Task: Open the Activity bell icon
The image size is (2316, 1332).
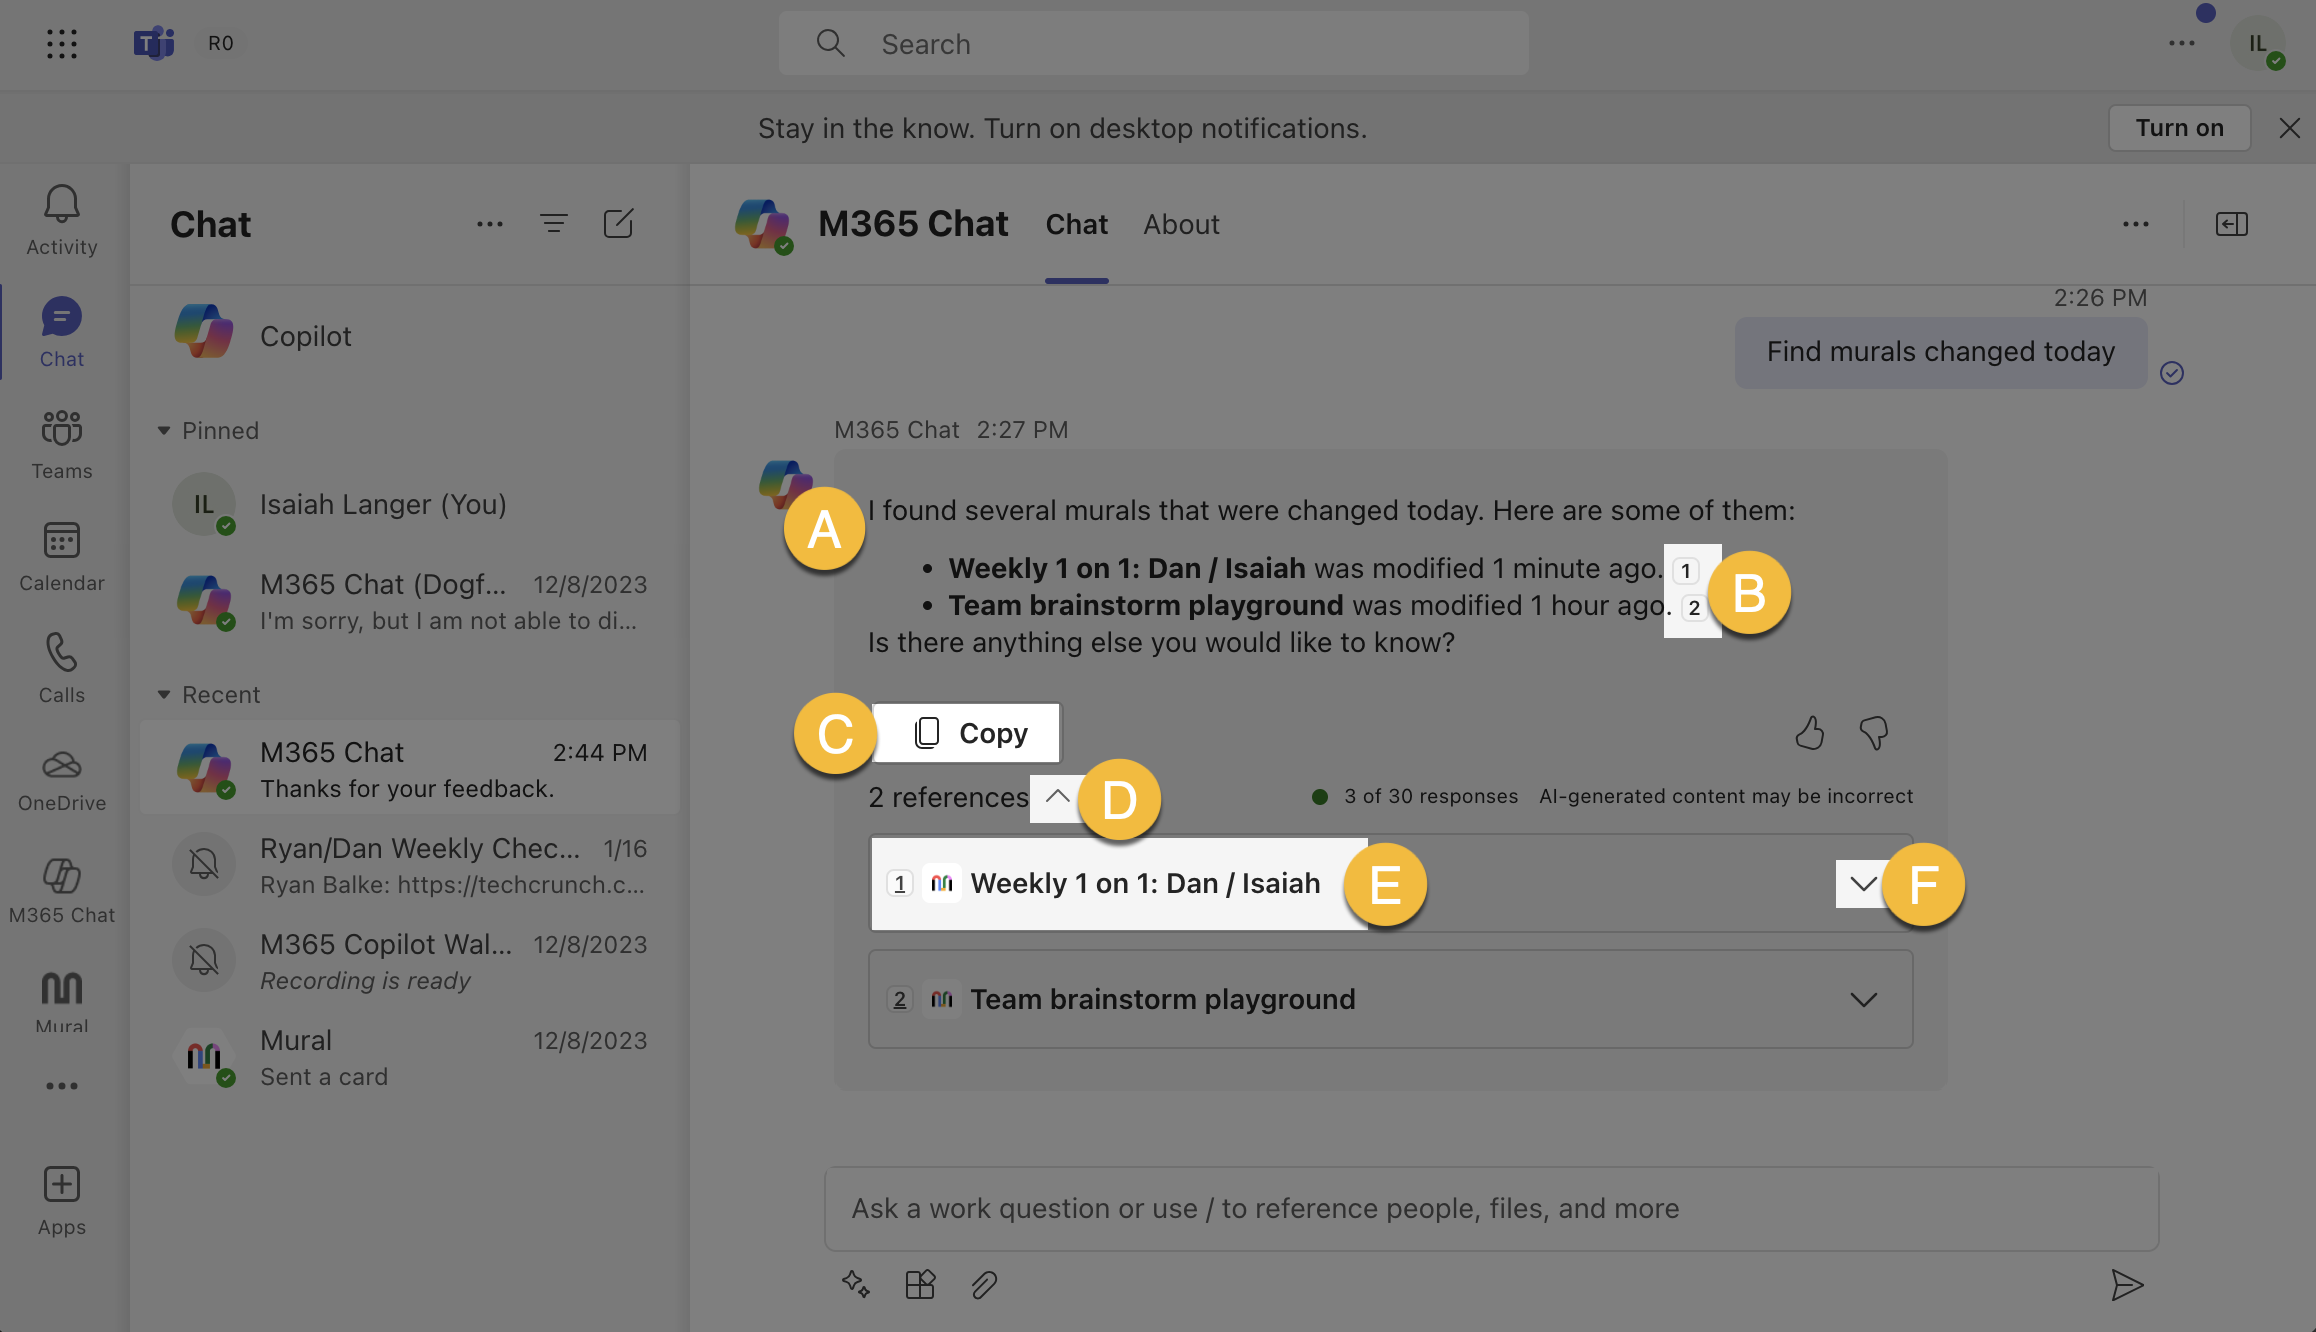Action: click(61, 220)
